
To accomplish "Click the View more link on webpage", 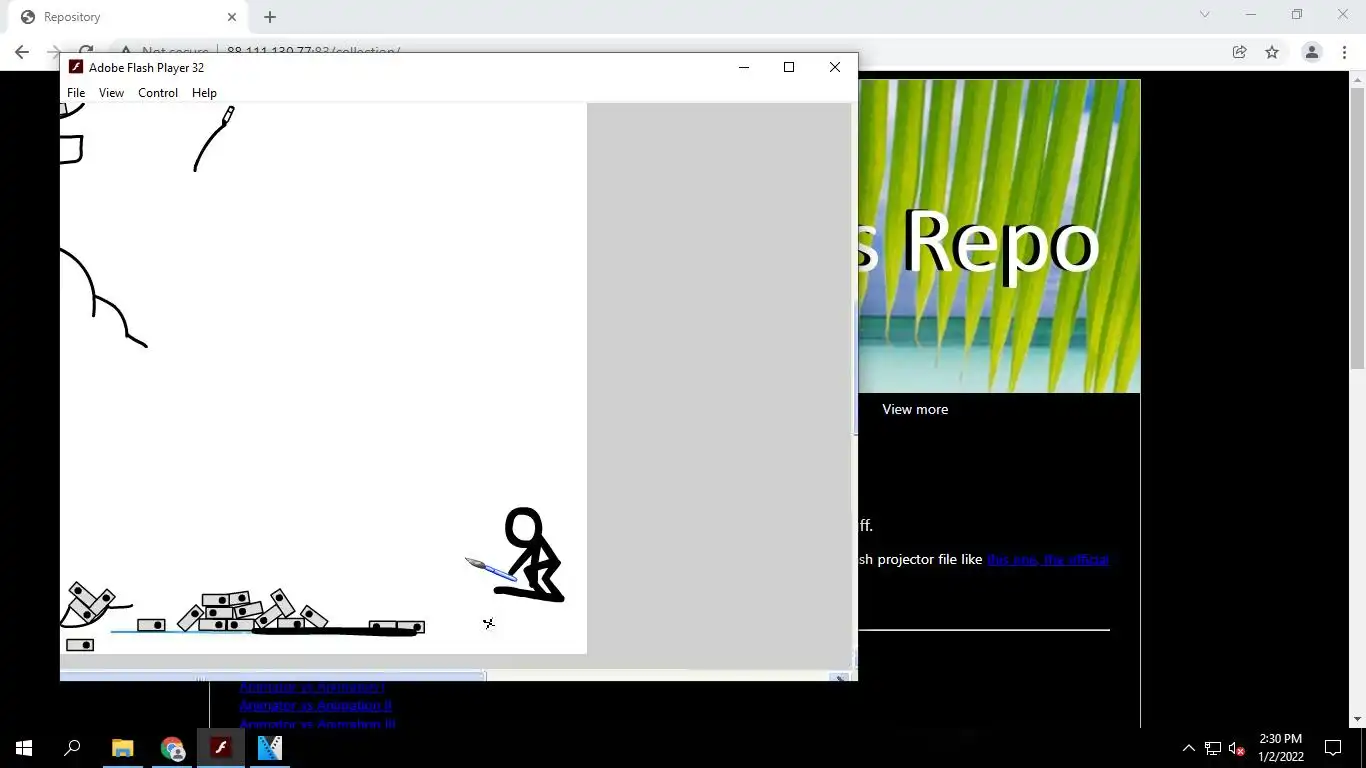I will (915, 409).
